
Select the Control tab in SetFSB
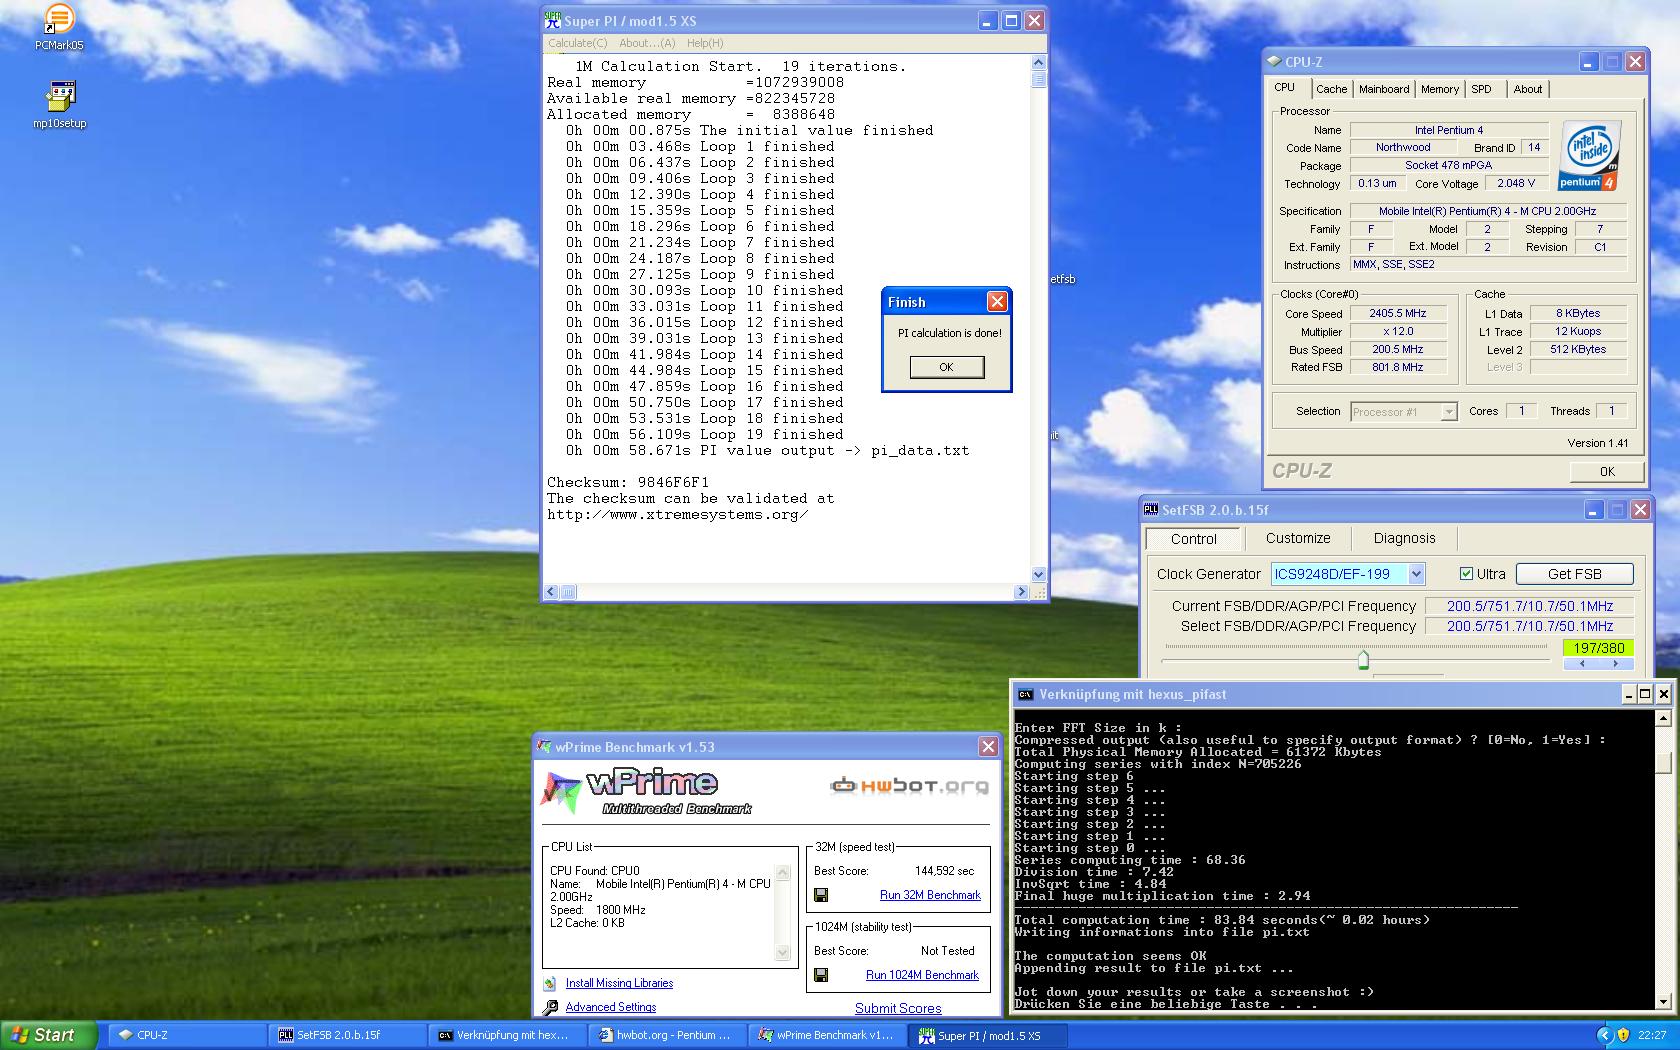point(1194,538)
